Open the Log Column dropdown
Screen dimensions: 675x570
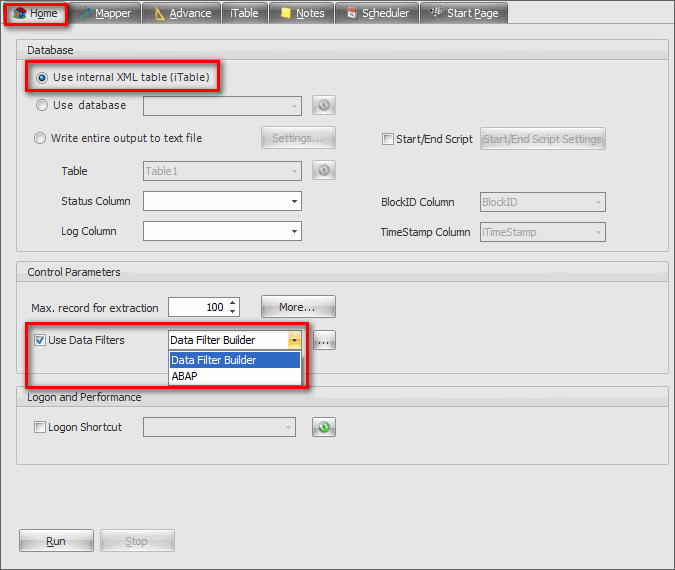tap(222, 231)
